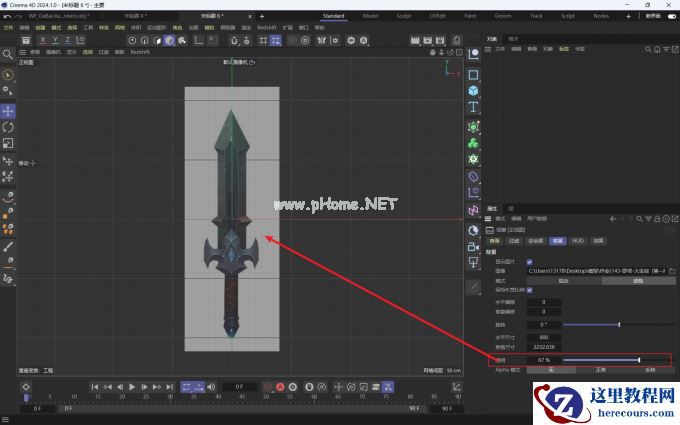The height and width of the screenshot is (425, 680).
Task: Toggle Autokeying red A button
Action: (280, 387)
